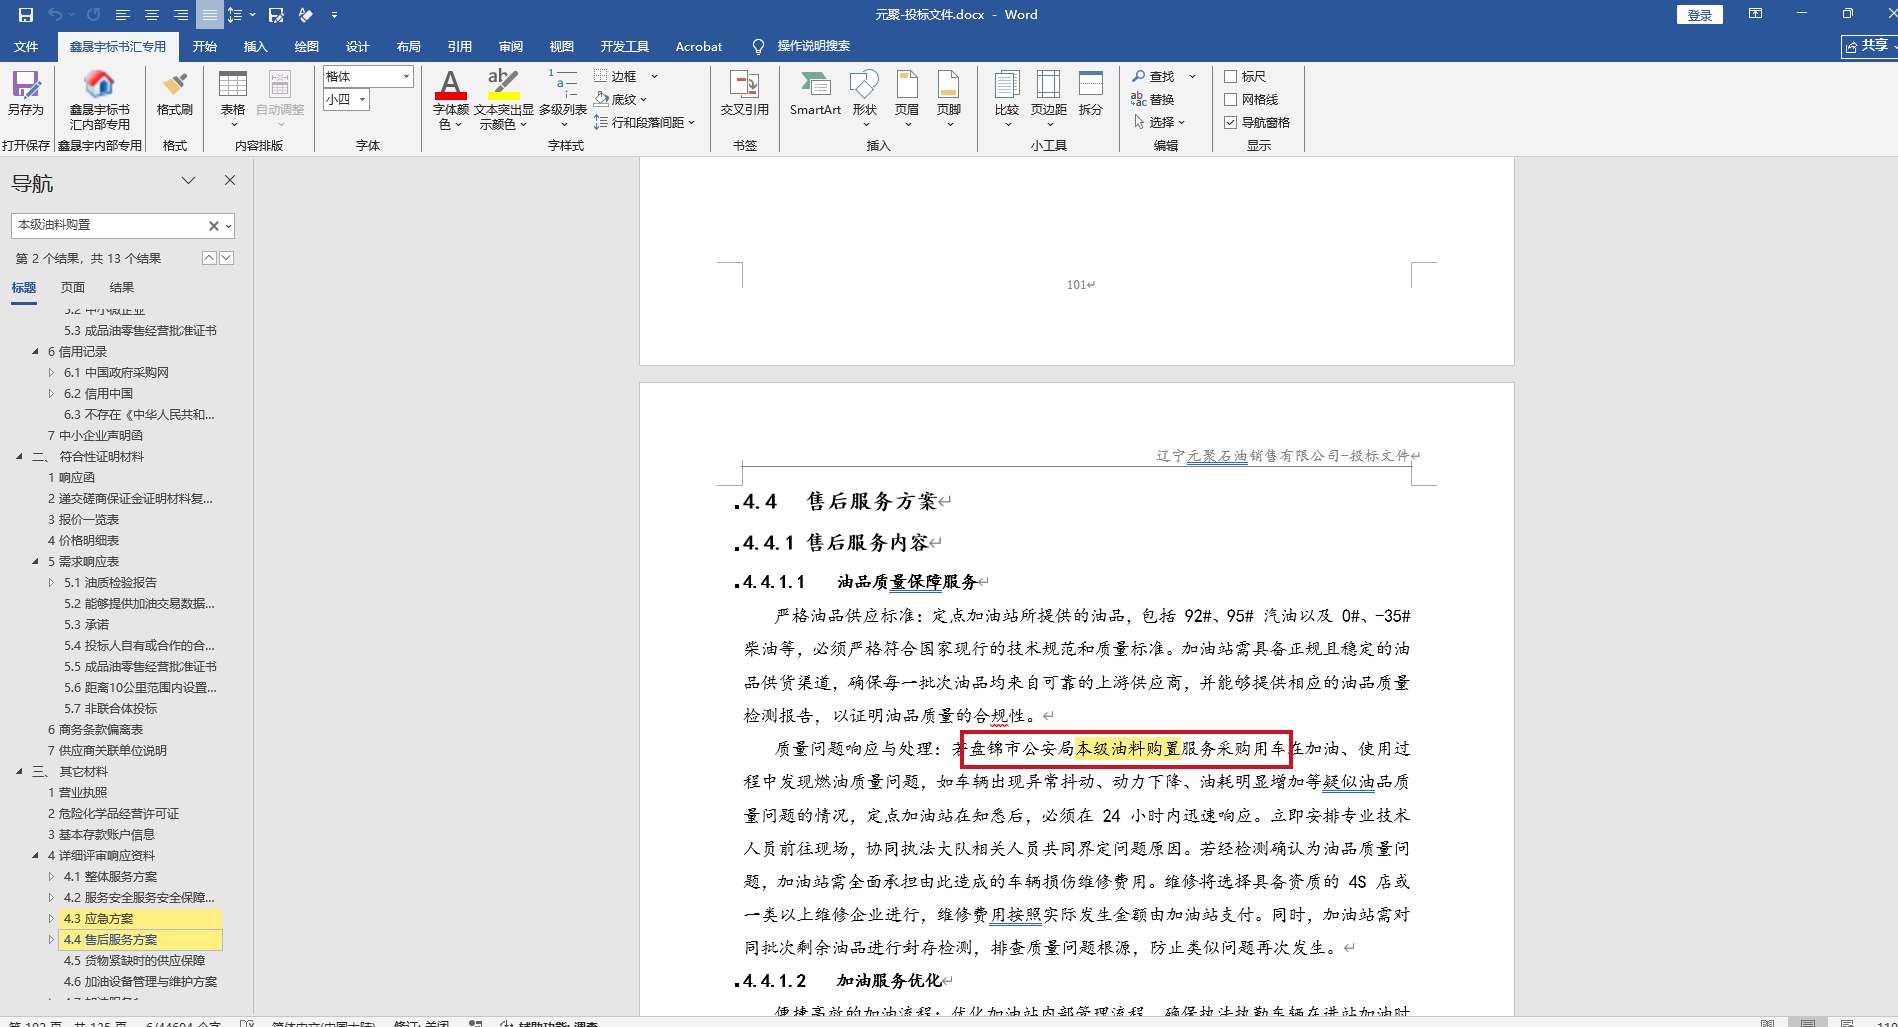Viewport: 1898px width, 1027px height.
Task: Open the navigation pane options chevron
Action: point(188,180)
